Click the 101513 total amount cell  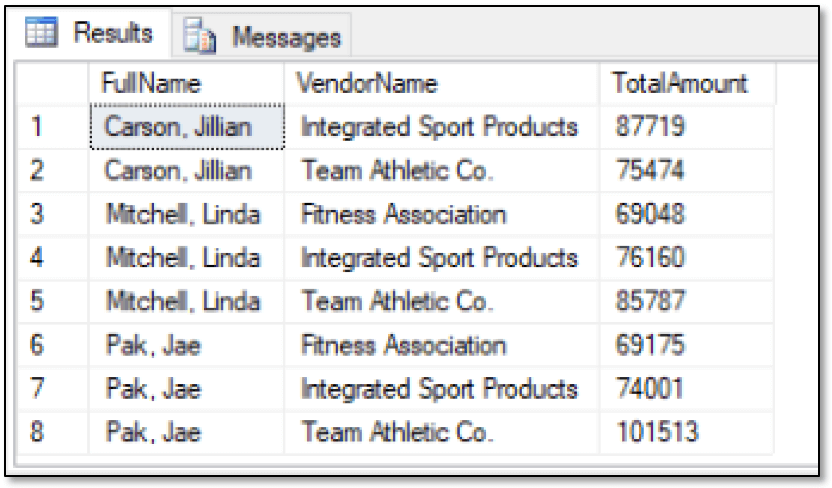coord(687,432)
